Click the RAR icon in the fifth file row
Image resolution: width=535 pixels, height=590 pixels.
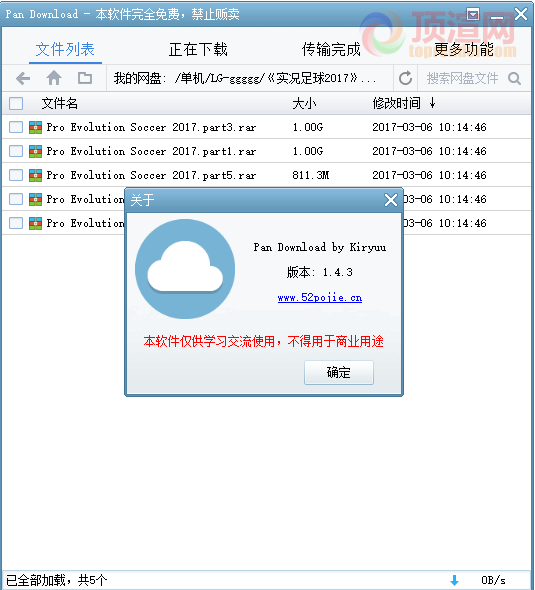click(35, 223)
